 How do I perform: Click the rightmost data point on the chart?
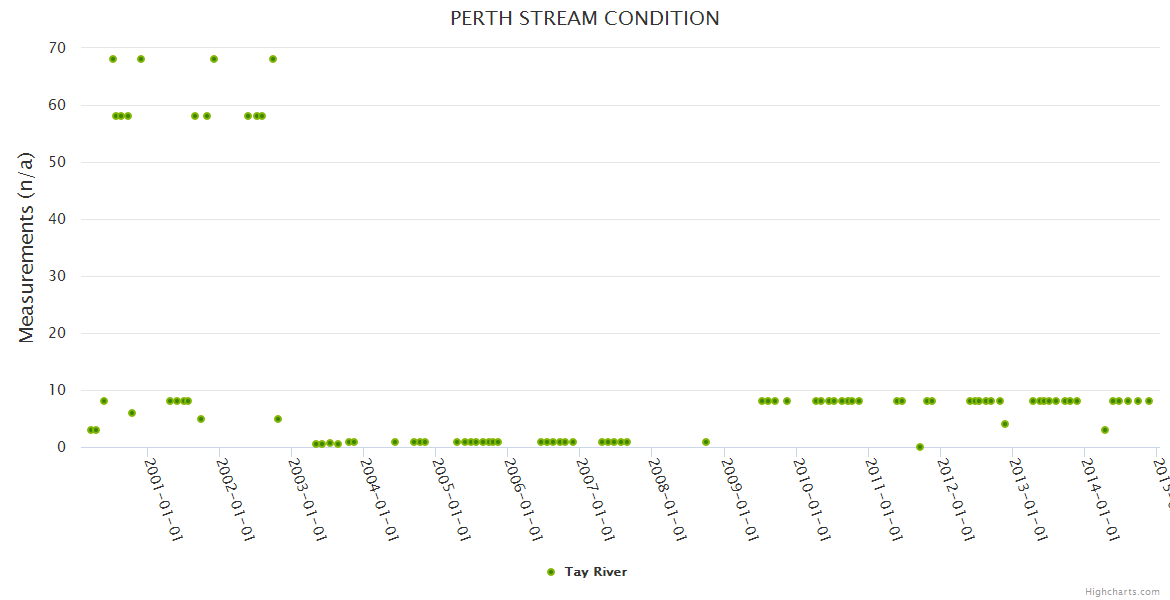1149,401
